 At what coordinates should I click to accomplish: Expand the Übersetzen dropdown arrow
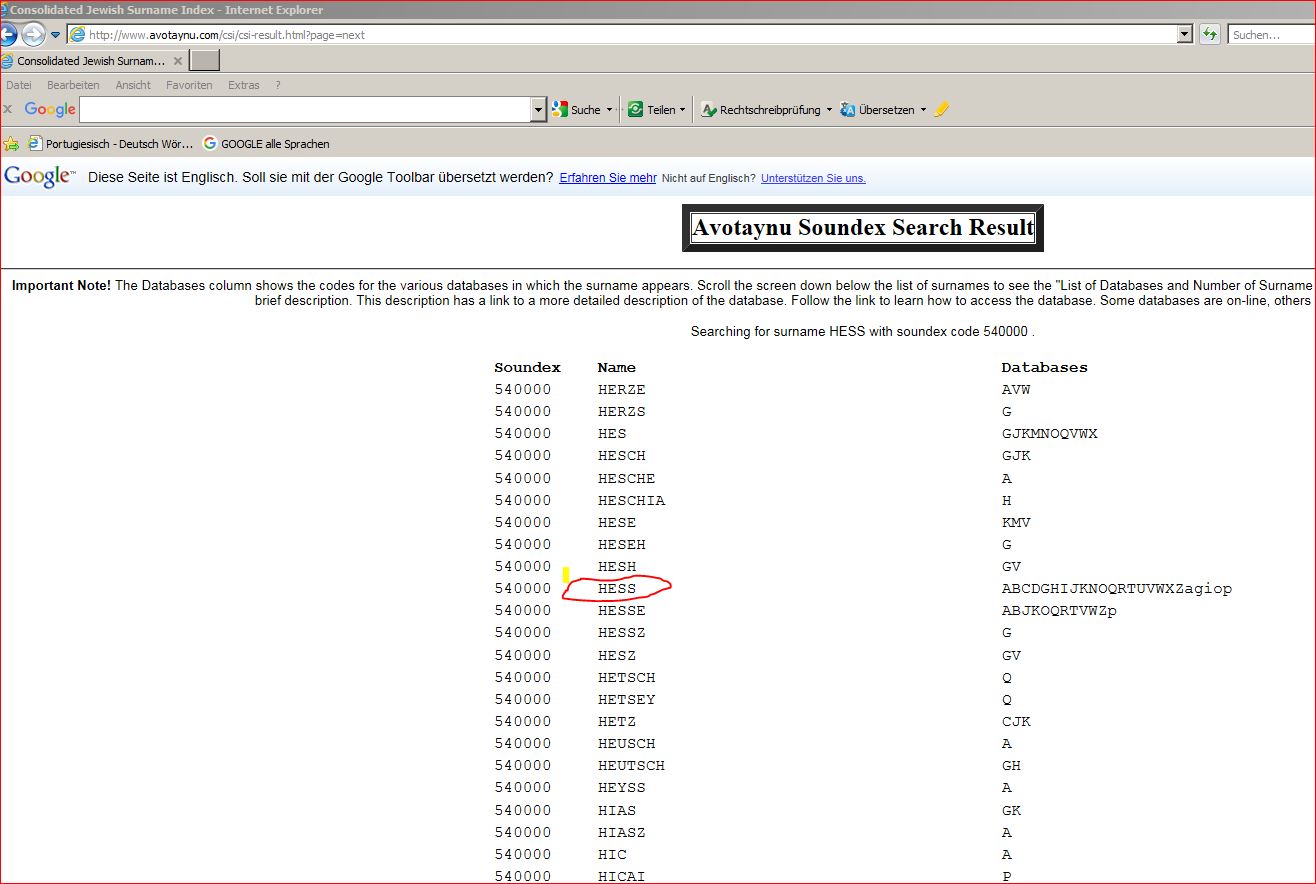[923, 110]
